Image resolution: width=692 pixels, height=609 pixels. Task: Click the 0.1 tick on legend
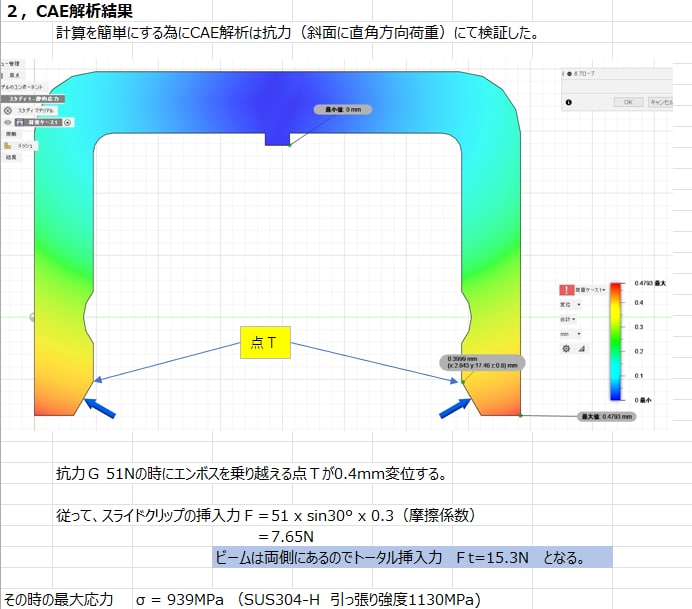click(639, 376)
